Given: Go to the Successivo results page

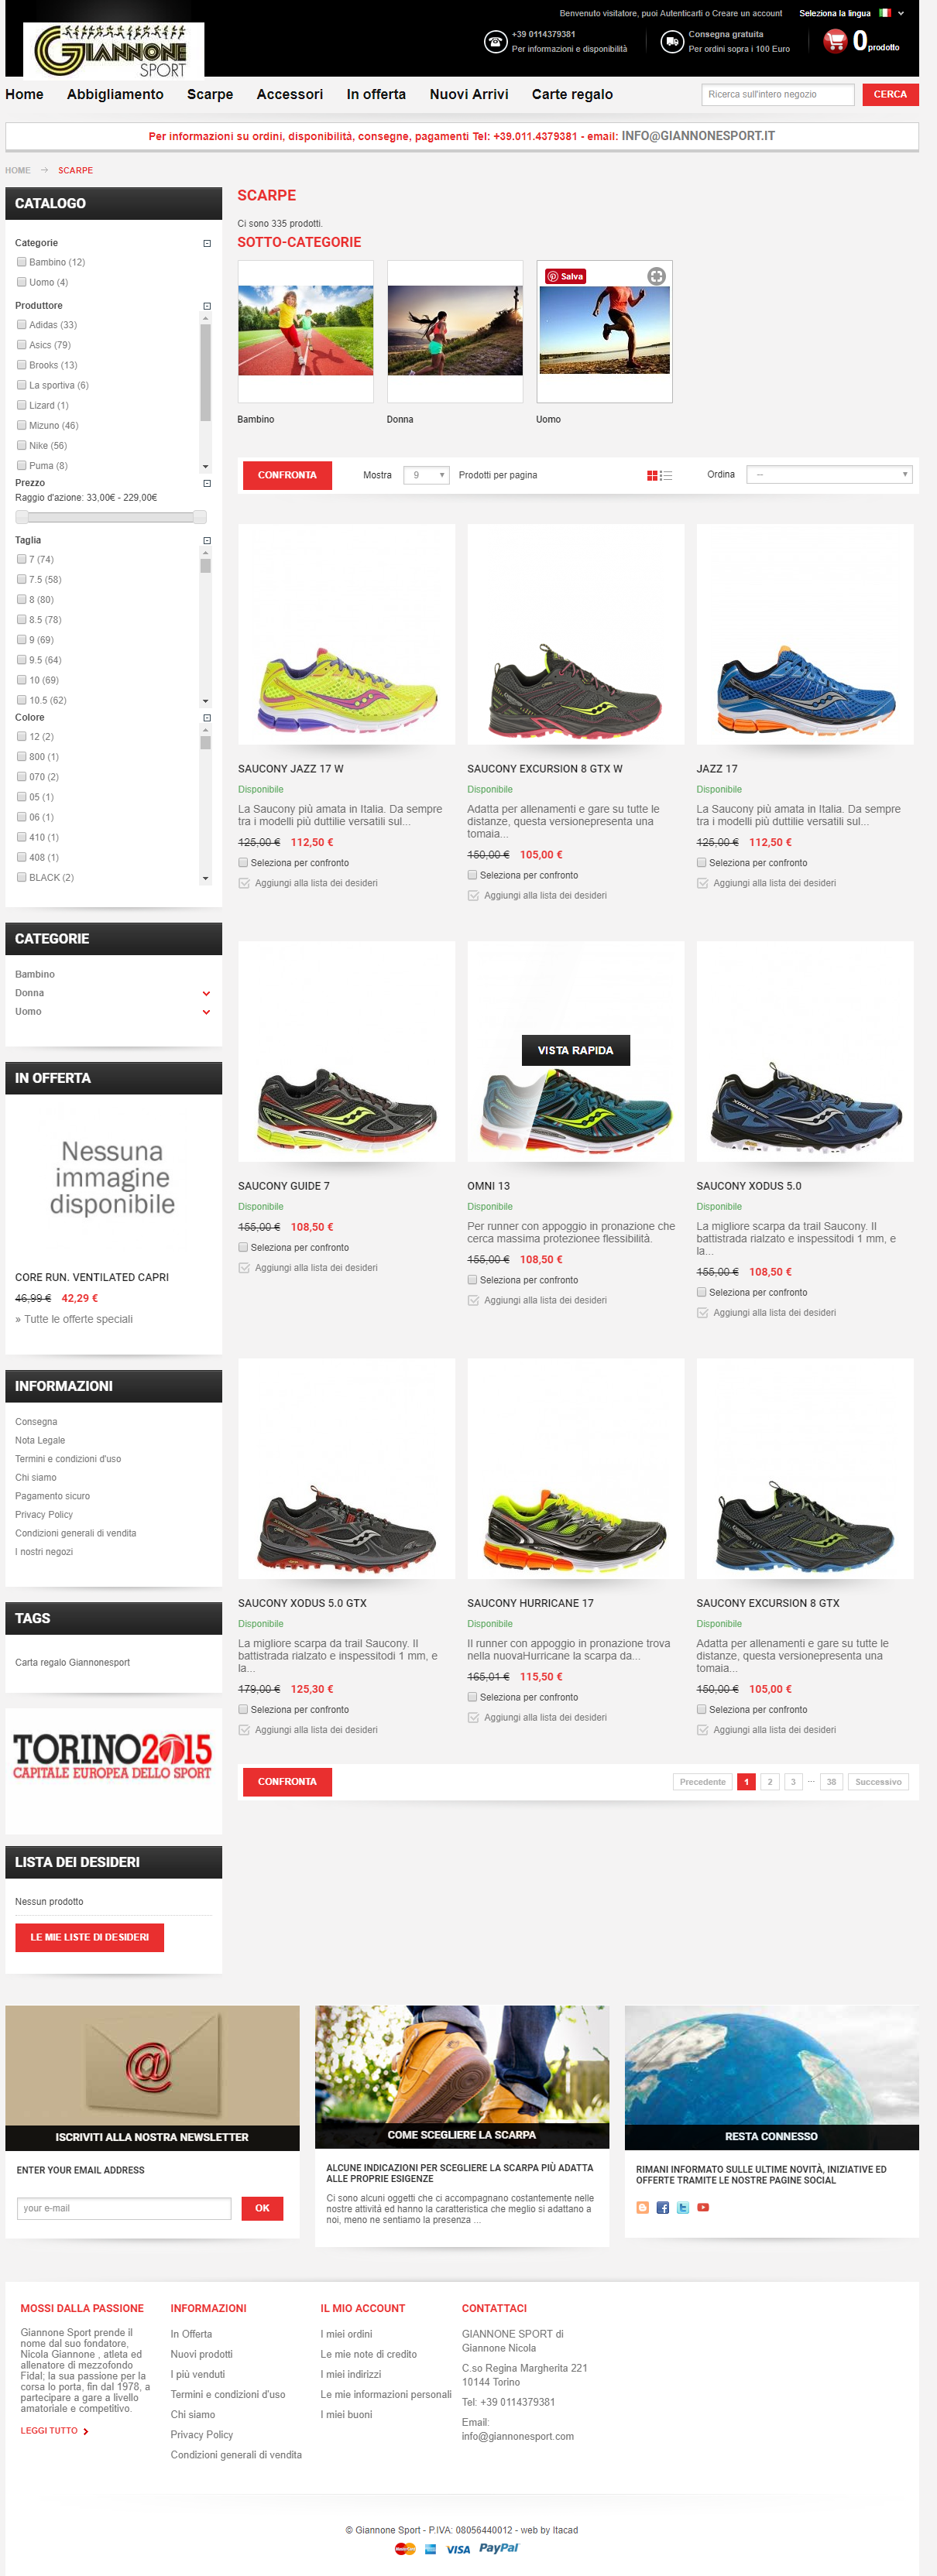Looking at the screenshot, I should point(878,1782).
